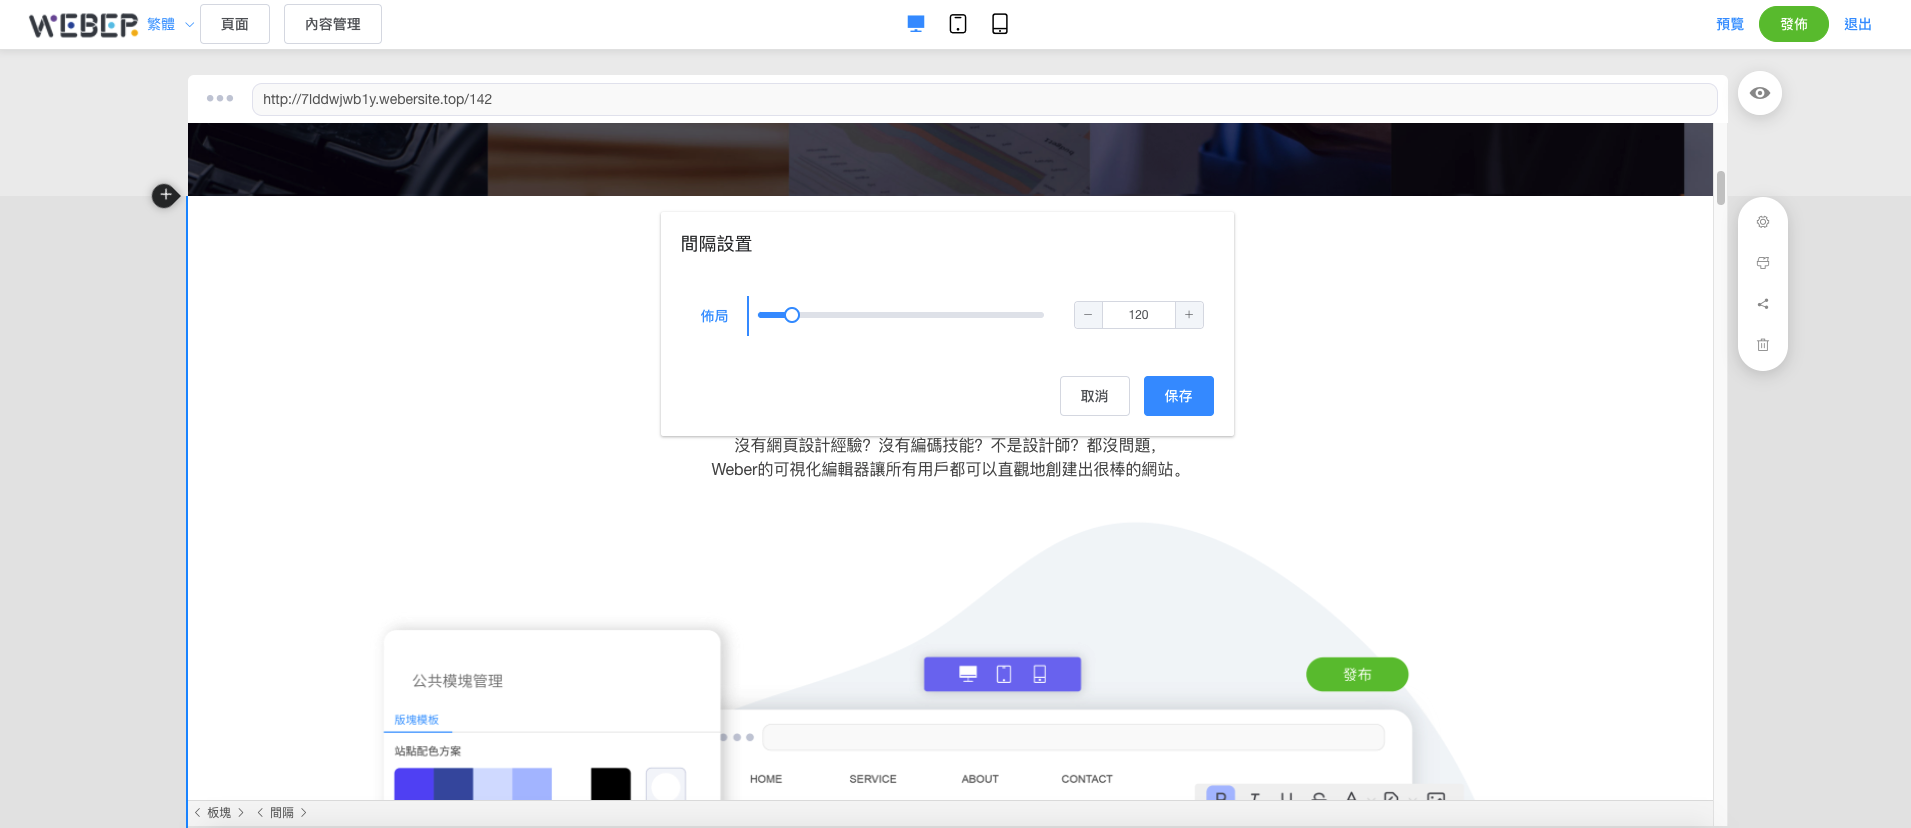Click the 預覽 preview link
Viewport: 1911px width, 828px height.
point(1730,24)
